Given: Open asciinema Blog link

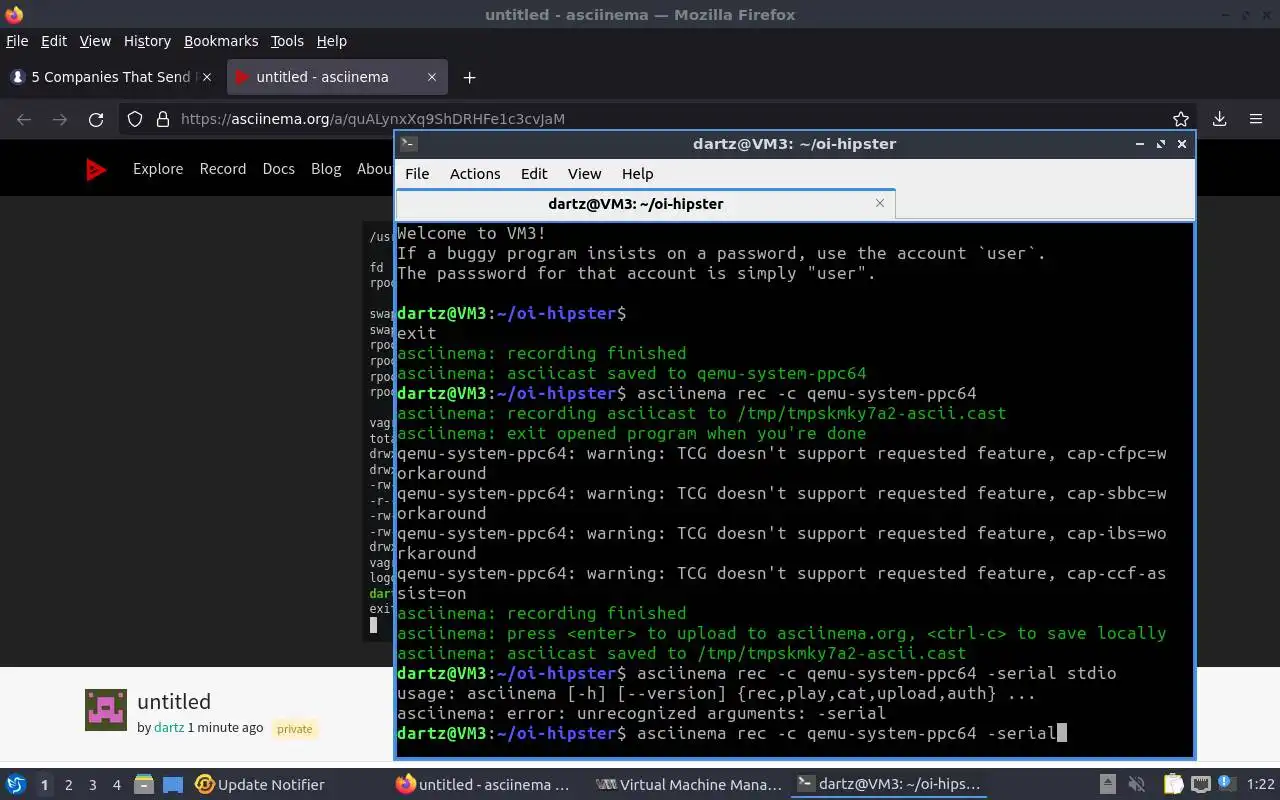Looking at the screenshot, I should point(326,169).
